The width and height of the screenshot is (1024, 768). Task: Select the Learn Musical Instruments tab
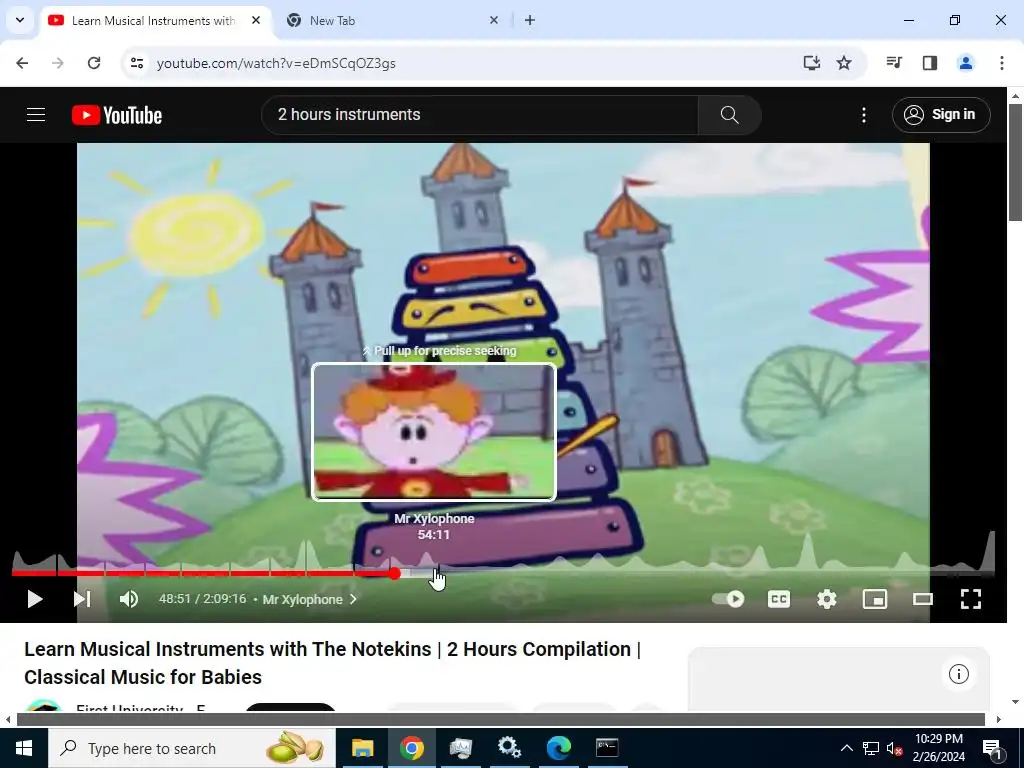click(153, 21)
